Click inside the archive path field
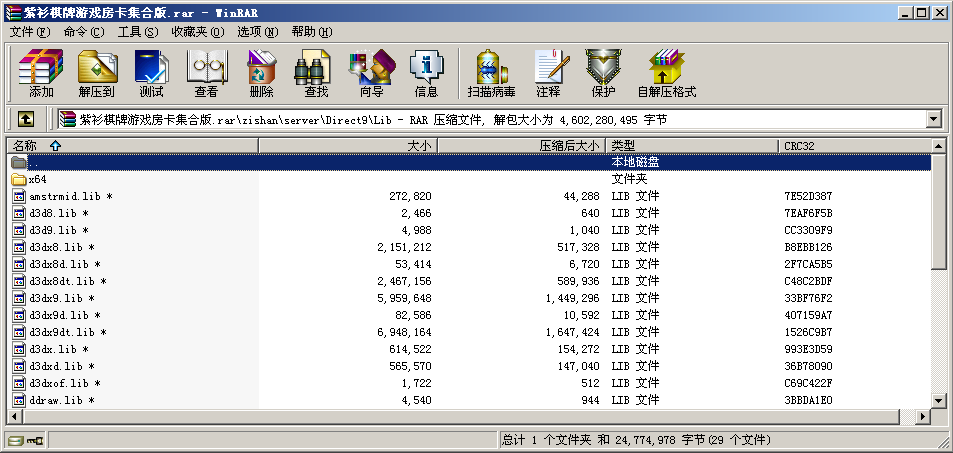Image resolution: width=953 pixels, height=453 pixels. pyautogui.click(x=492, y=119)
